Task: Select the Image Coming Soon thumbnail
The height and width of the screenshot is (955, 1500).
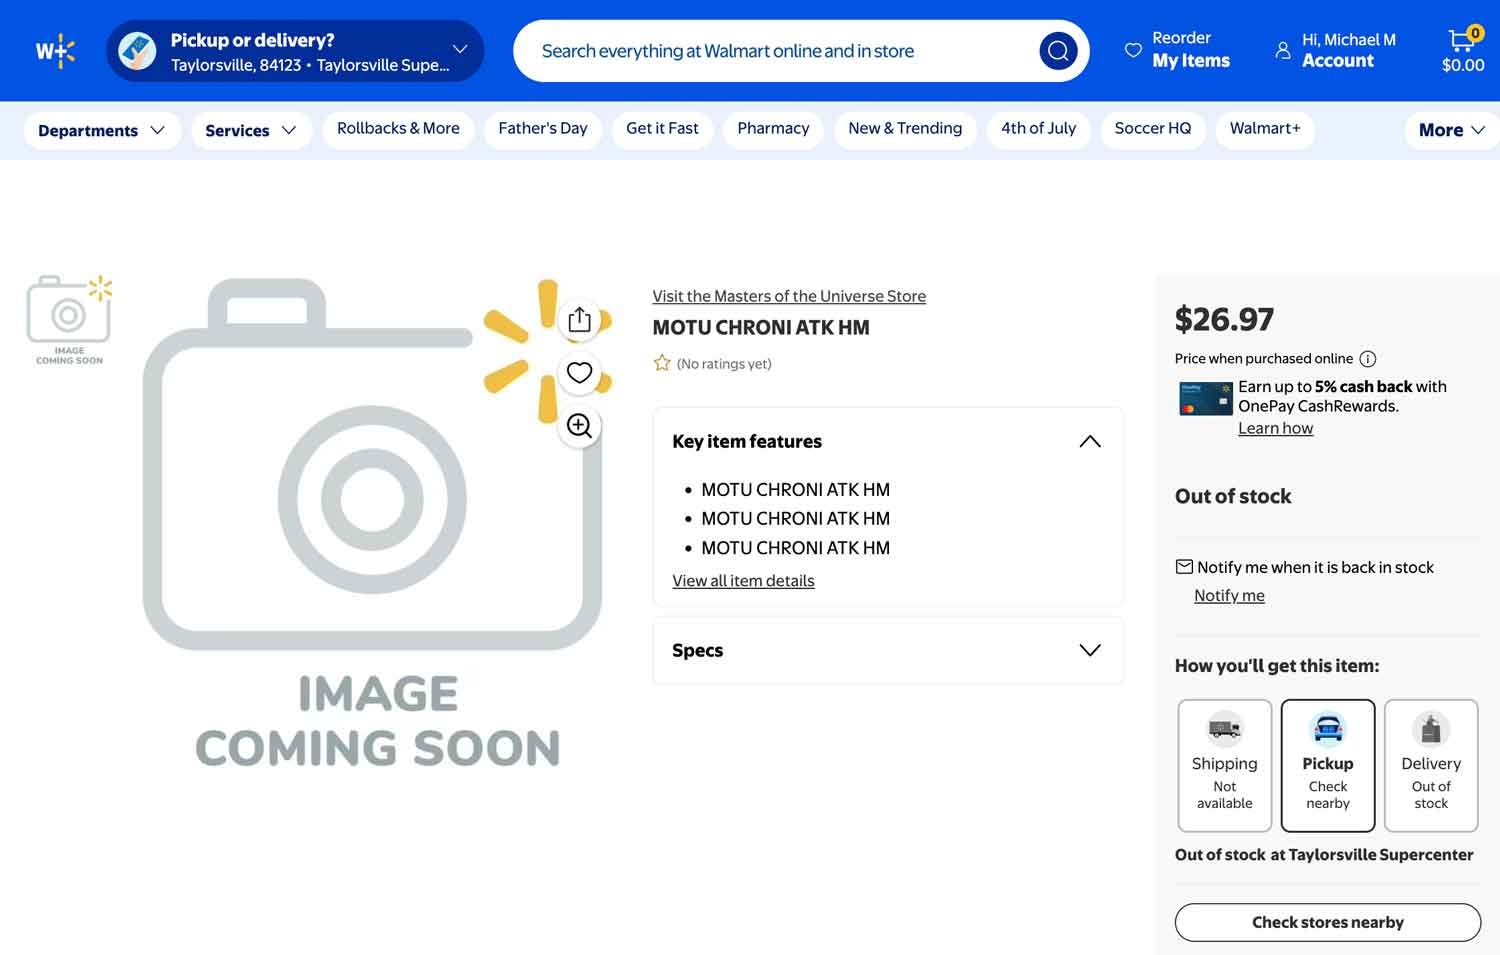Action: 69,320
